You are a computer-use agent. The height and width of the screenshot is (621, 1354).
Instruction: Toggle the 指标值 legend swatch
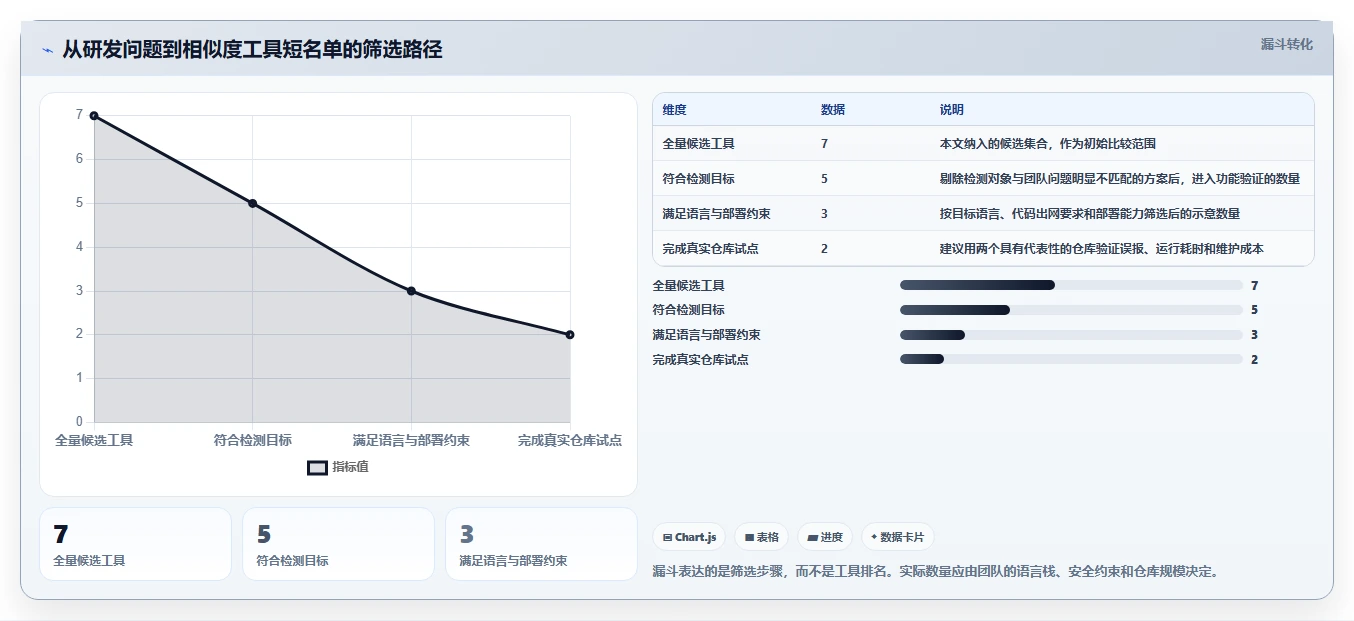tap(317, 467)
